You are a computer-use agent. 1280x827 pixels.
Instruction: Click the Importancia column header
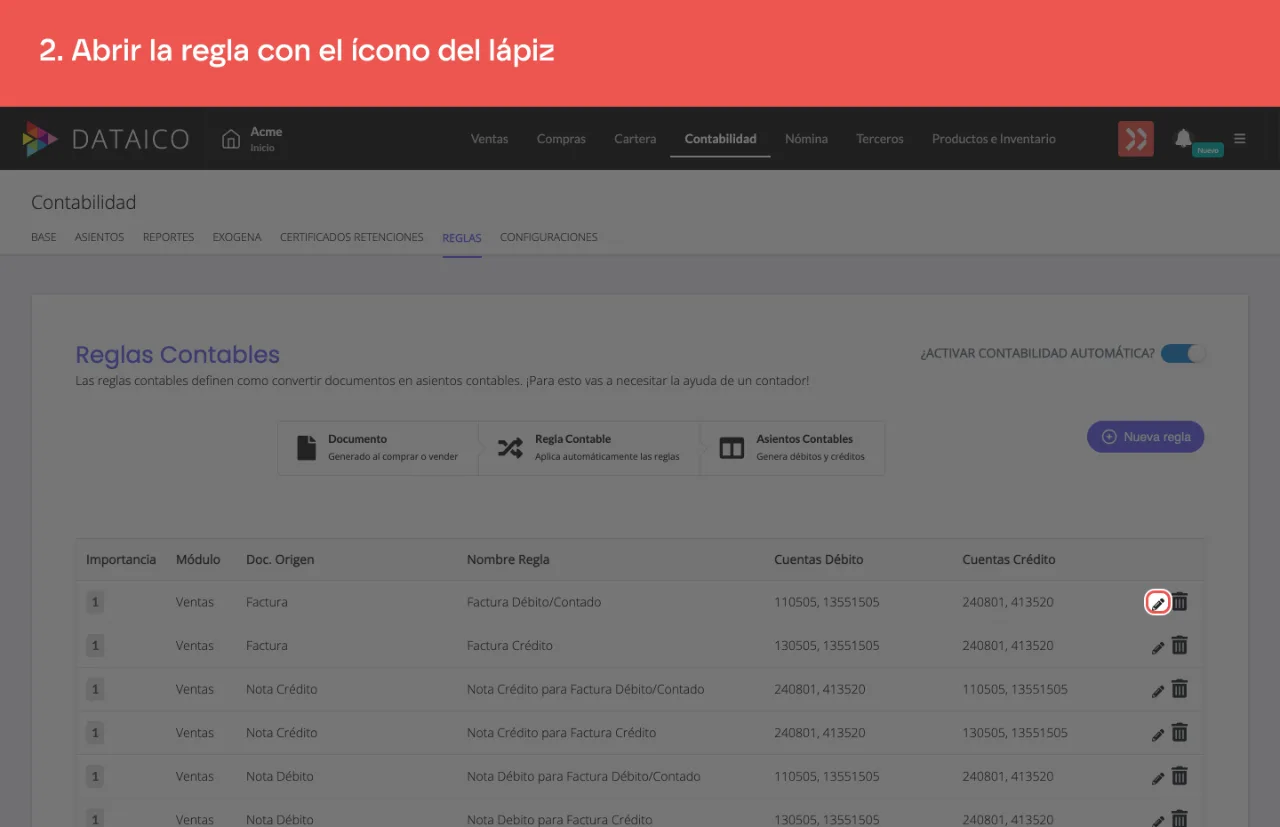121,559
